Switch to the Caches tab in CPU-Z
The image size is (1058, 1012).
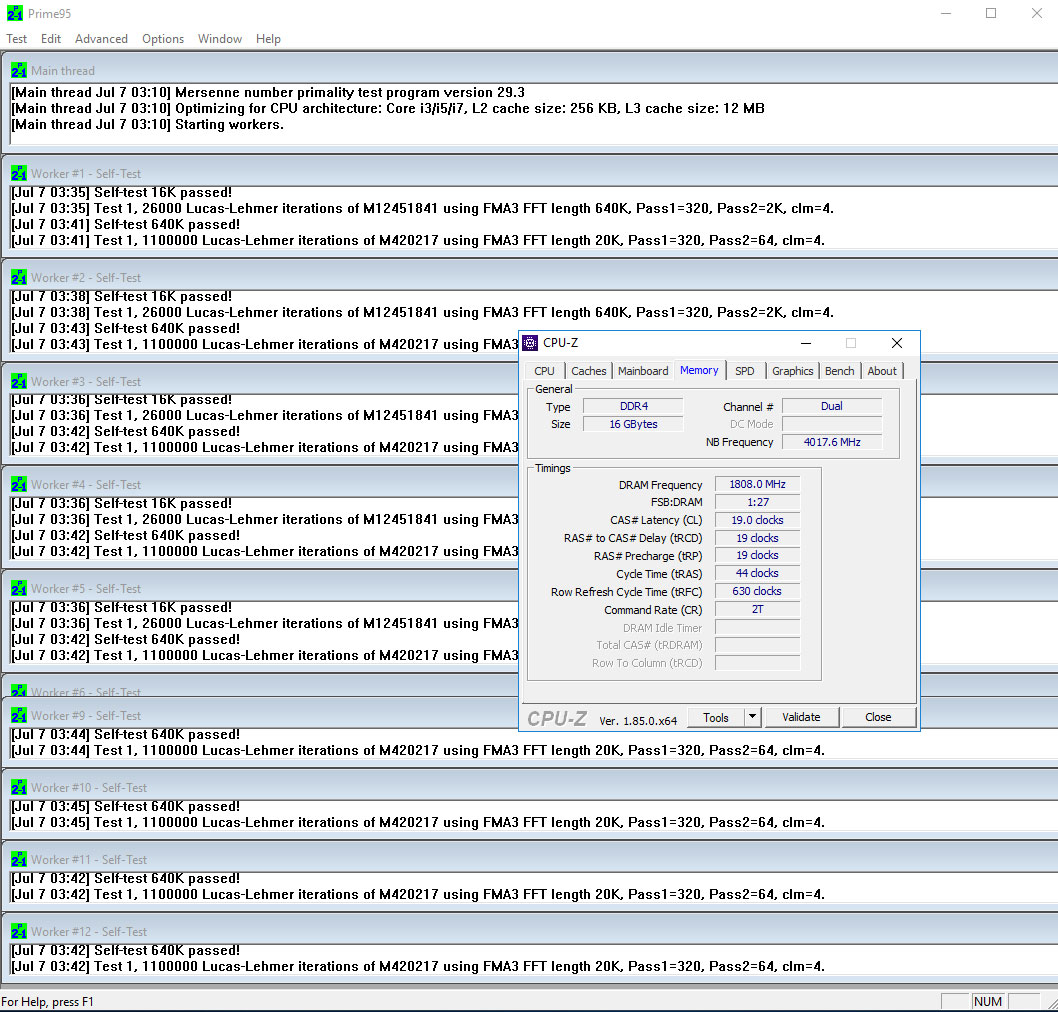tap(588, 371)
